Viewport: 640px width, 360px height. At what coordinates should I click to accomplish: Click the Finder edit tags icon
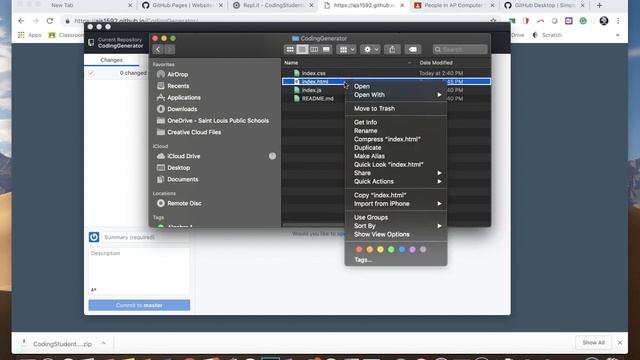(413, 49)
